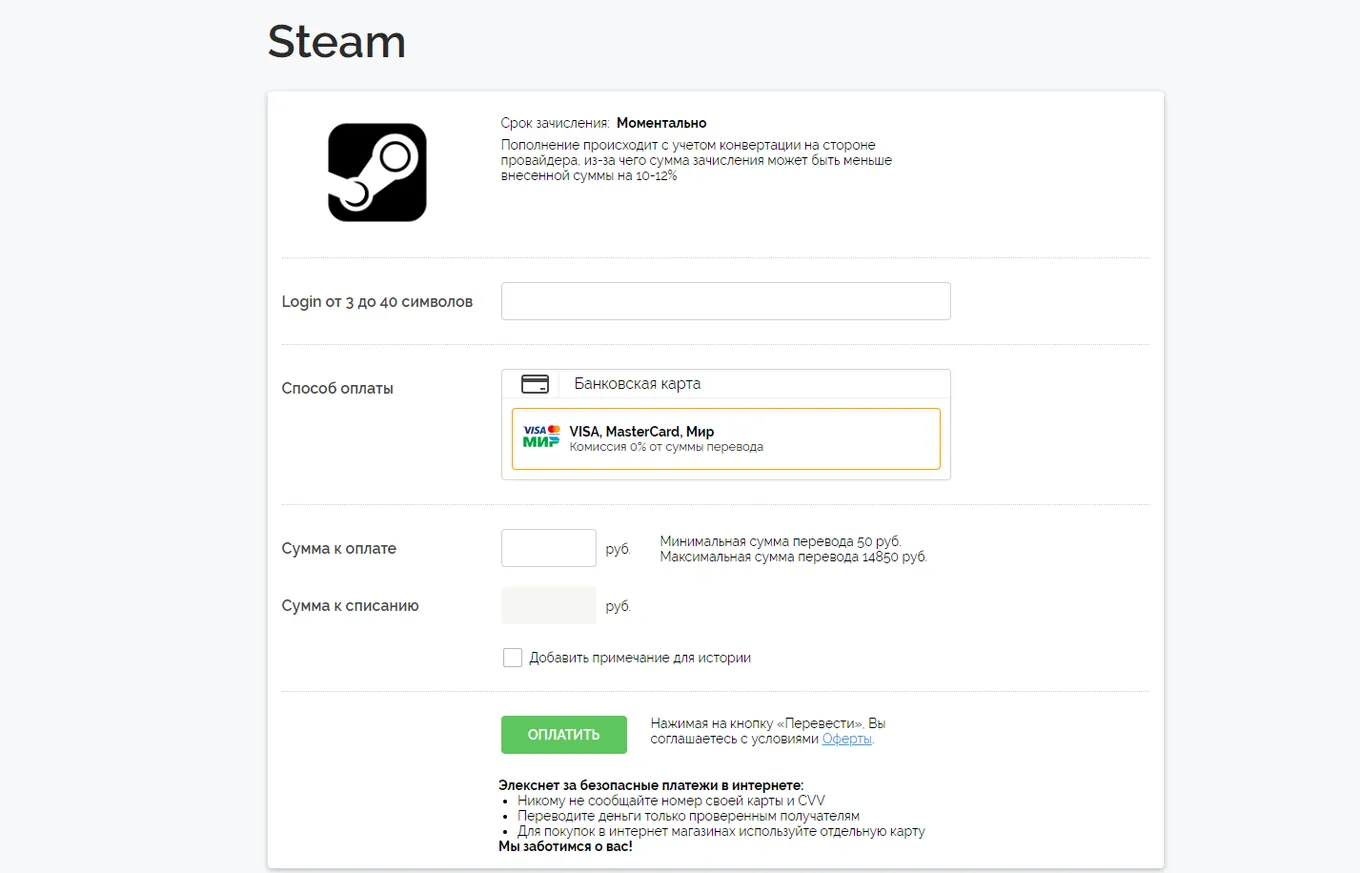1360x873 pixels.
Task: Focus the Login input field
Action: pos(726,301)
